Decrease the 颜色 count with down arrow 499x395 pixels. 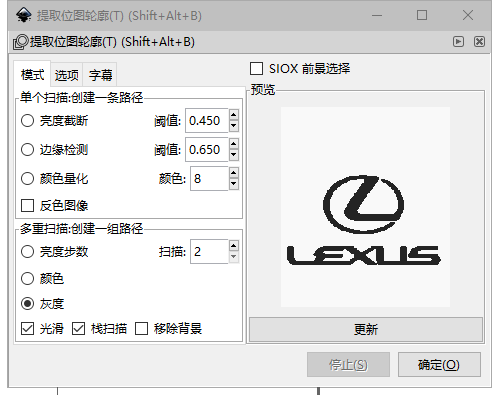click(234, 184)
